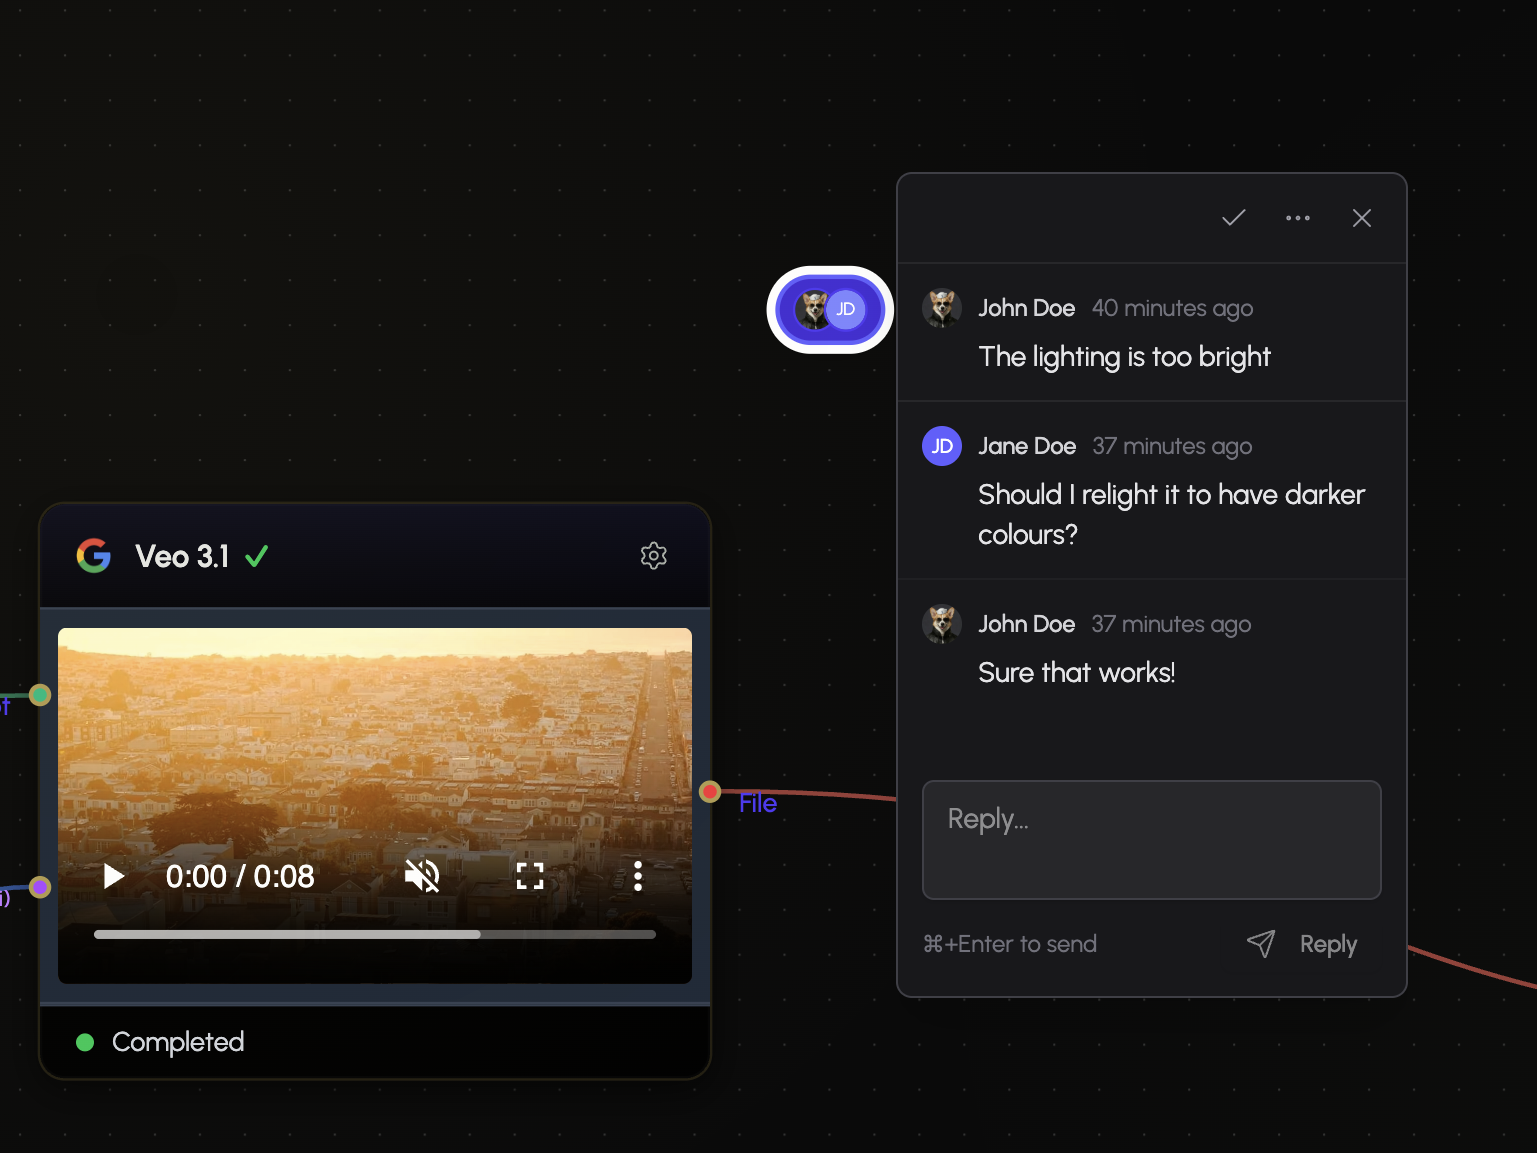Play the Veo 3.1 video
The image size is (1537, 1153).
[x=114, y=877]
